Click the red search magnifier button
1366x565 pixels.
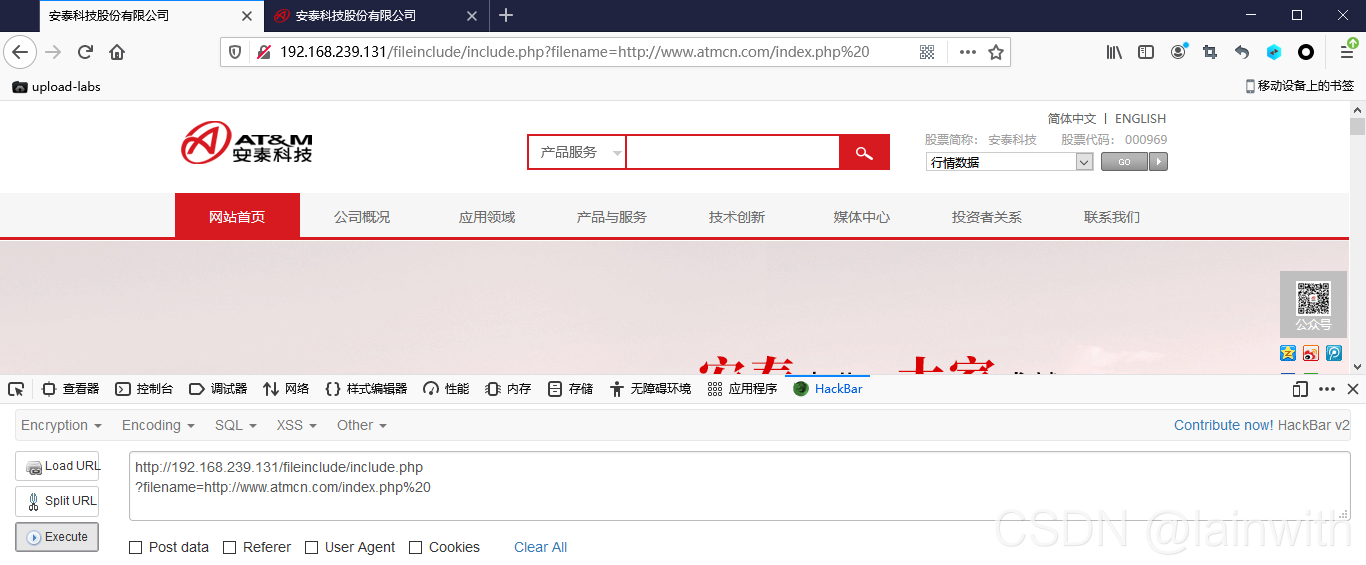click(864, 152)
